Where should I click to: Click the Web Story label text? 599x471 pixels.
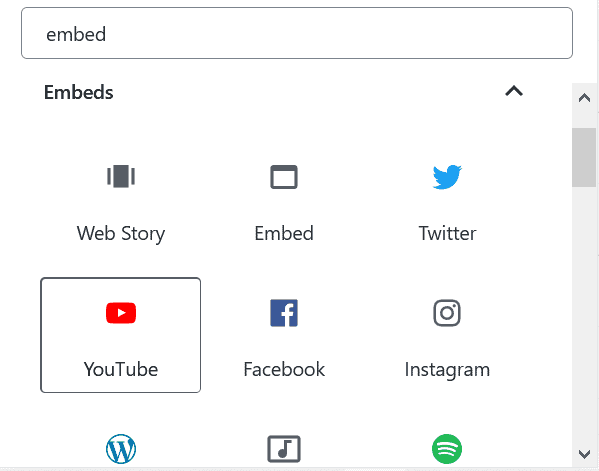pyautogui.click(x=121, y=233)
